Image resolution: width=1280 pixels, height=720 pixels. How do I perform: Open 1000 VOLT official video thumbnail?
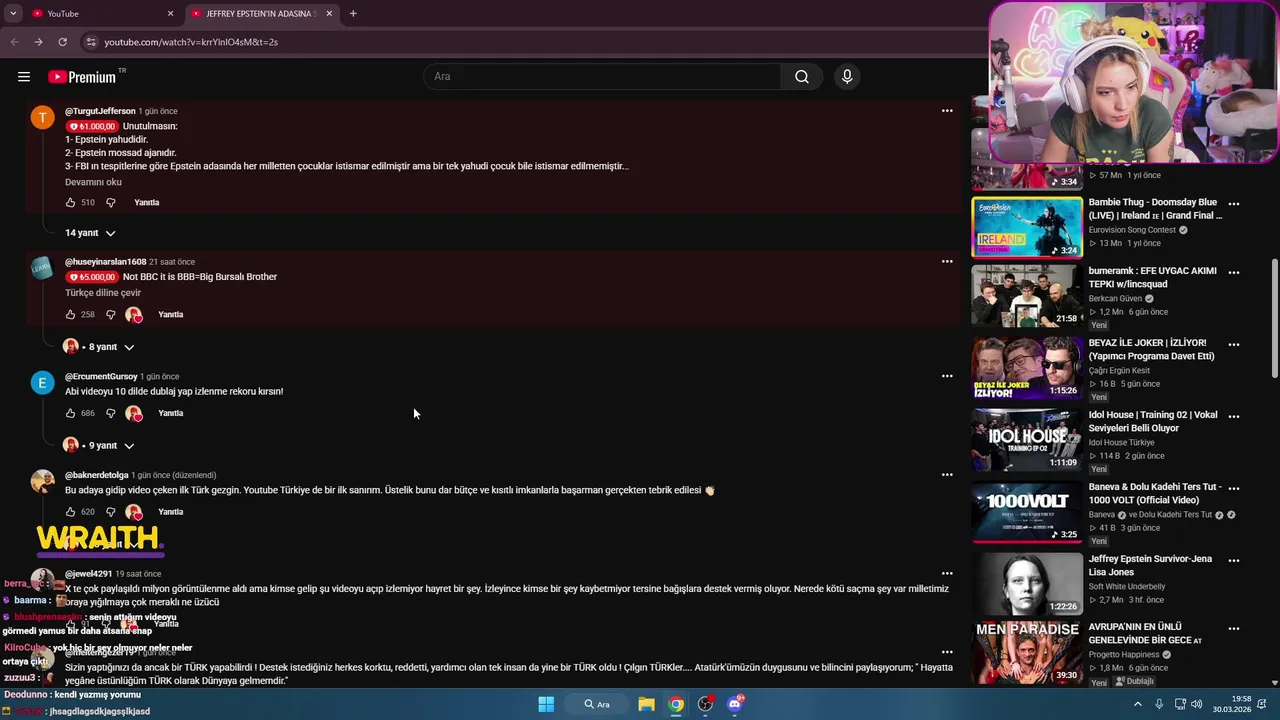[1027, 512]
